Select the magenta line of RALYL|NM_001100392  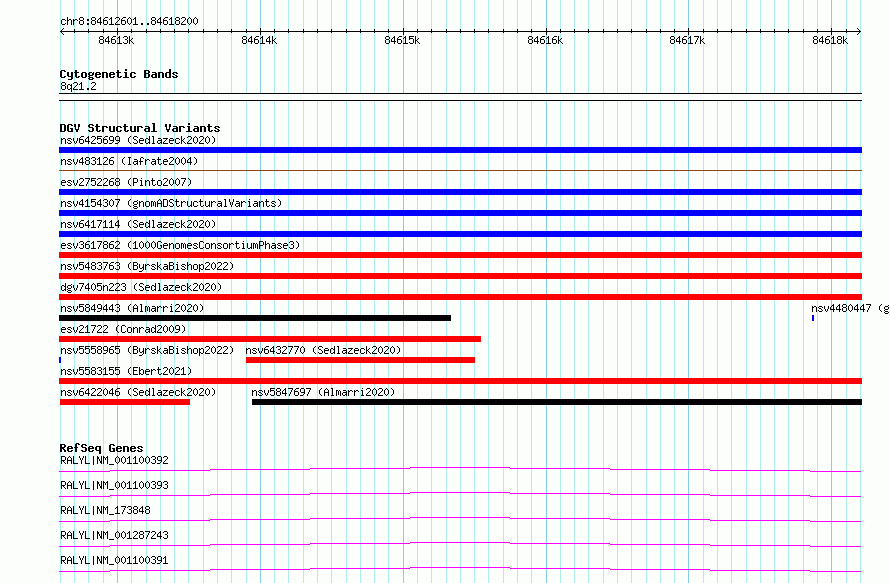point(460,469)
